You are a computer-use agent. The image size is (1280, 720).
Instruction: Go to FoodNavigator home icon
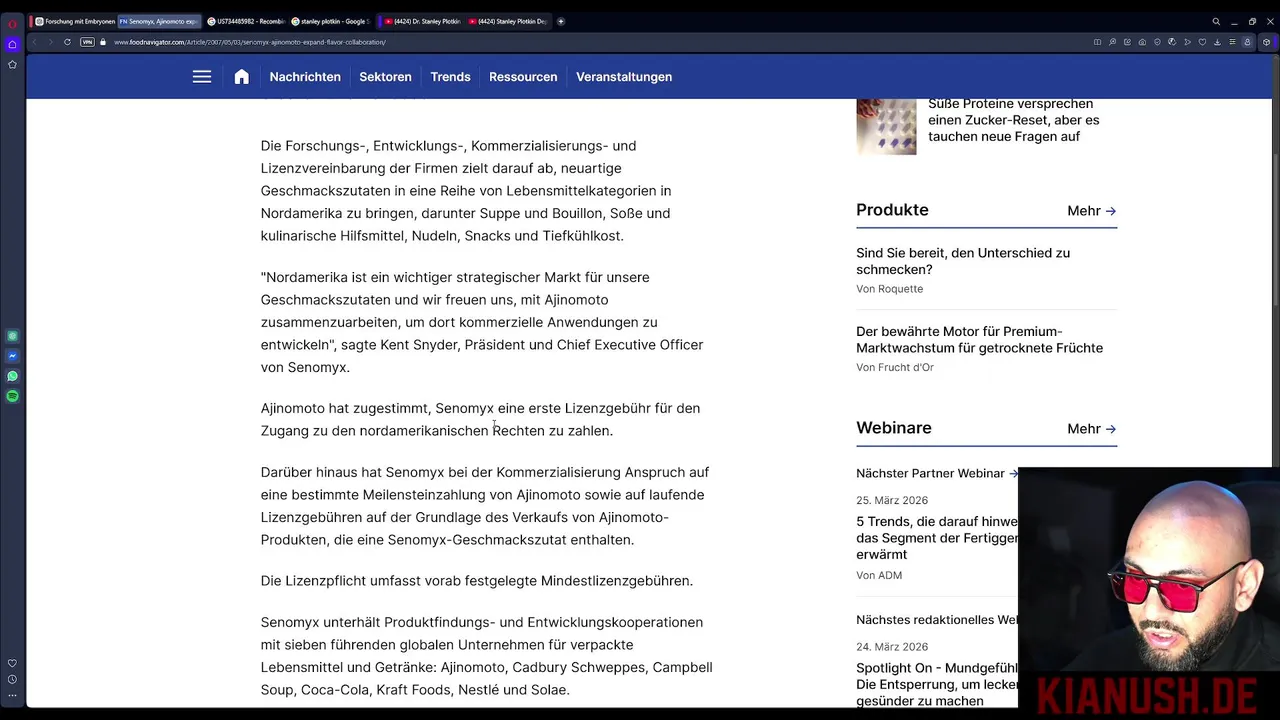coord(241,77)
